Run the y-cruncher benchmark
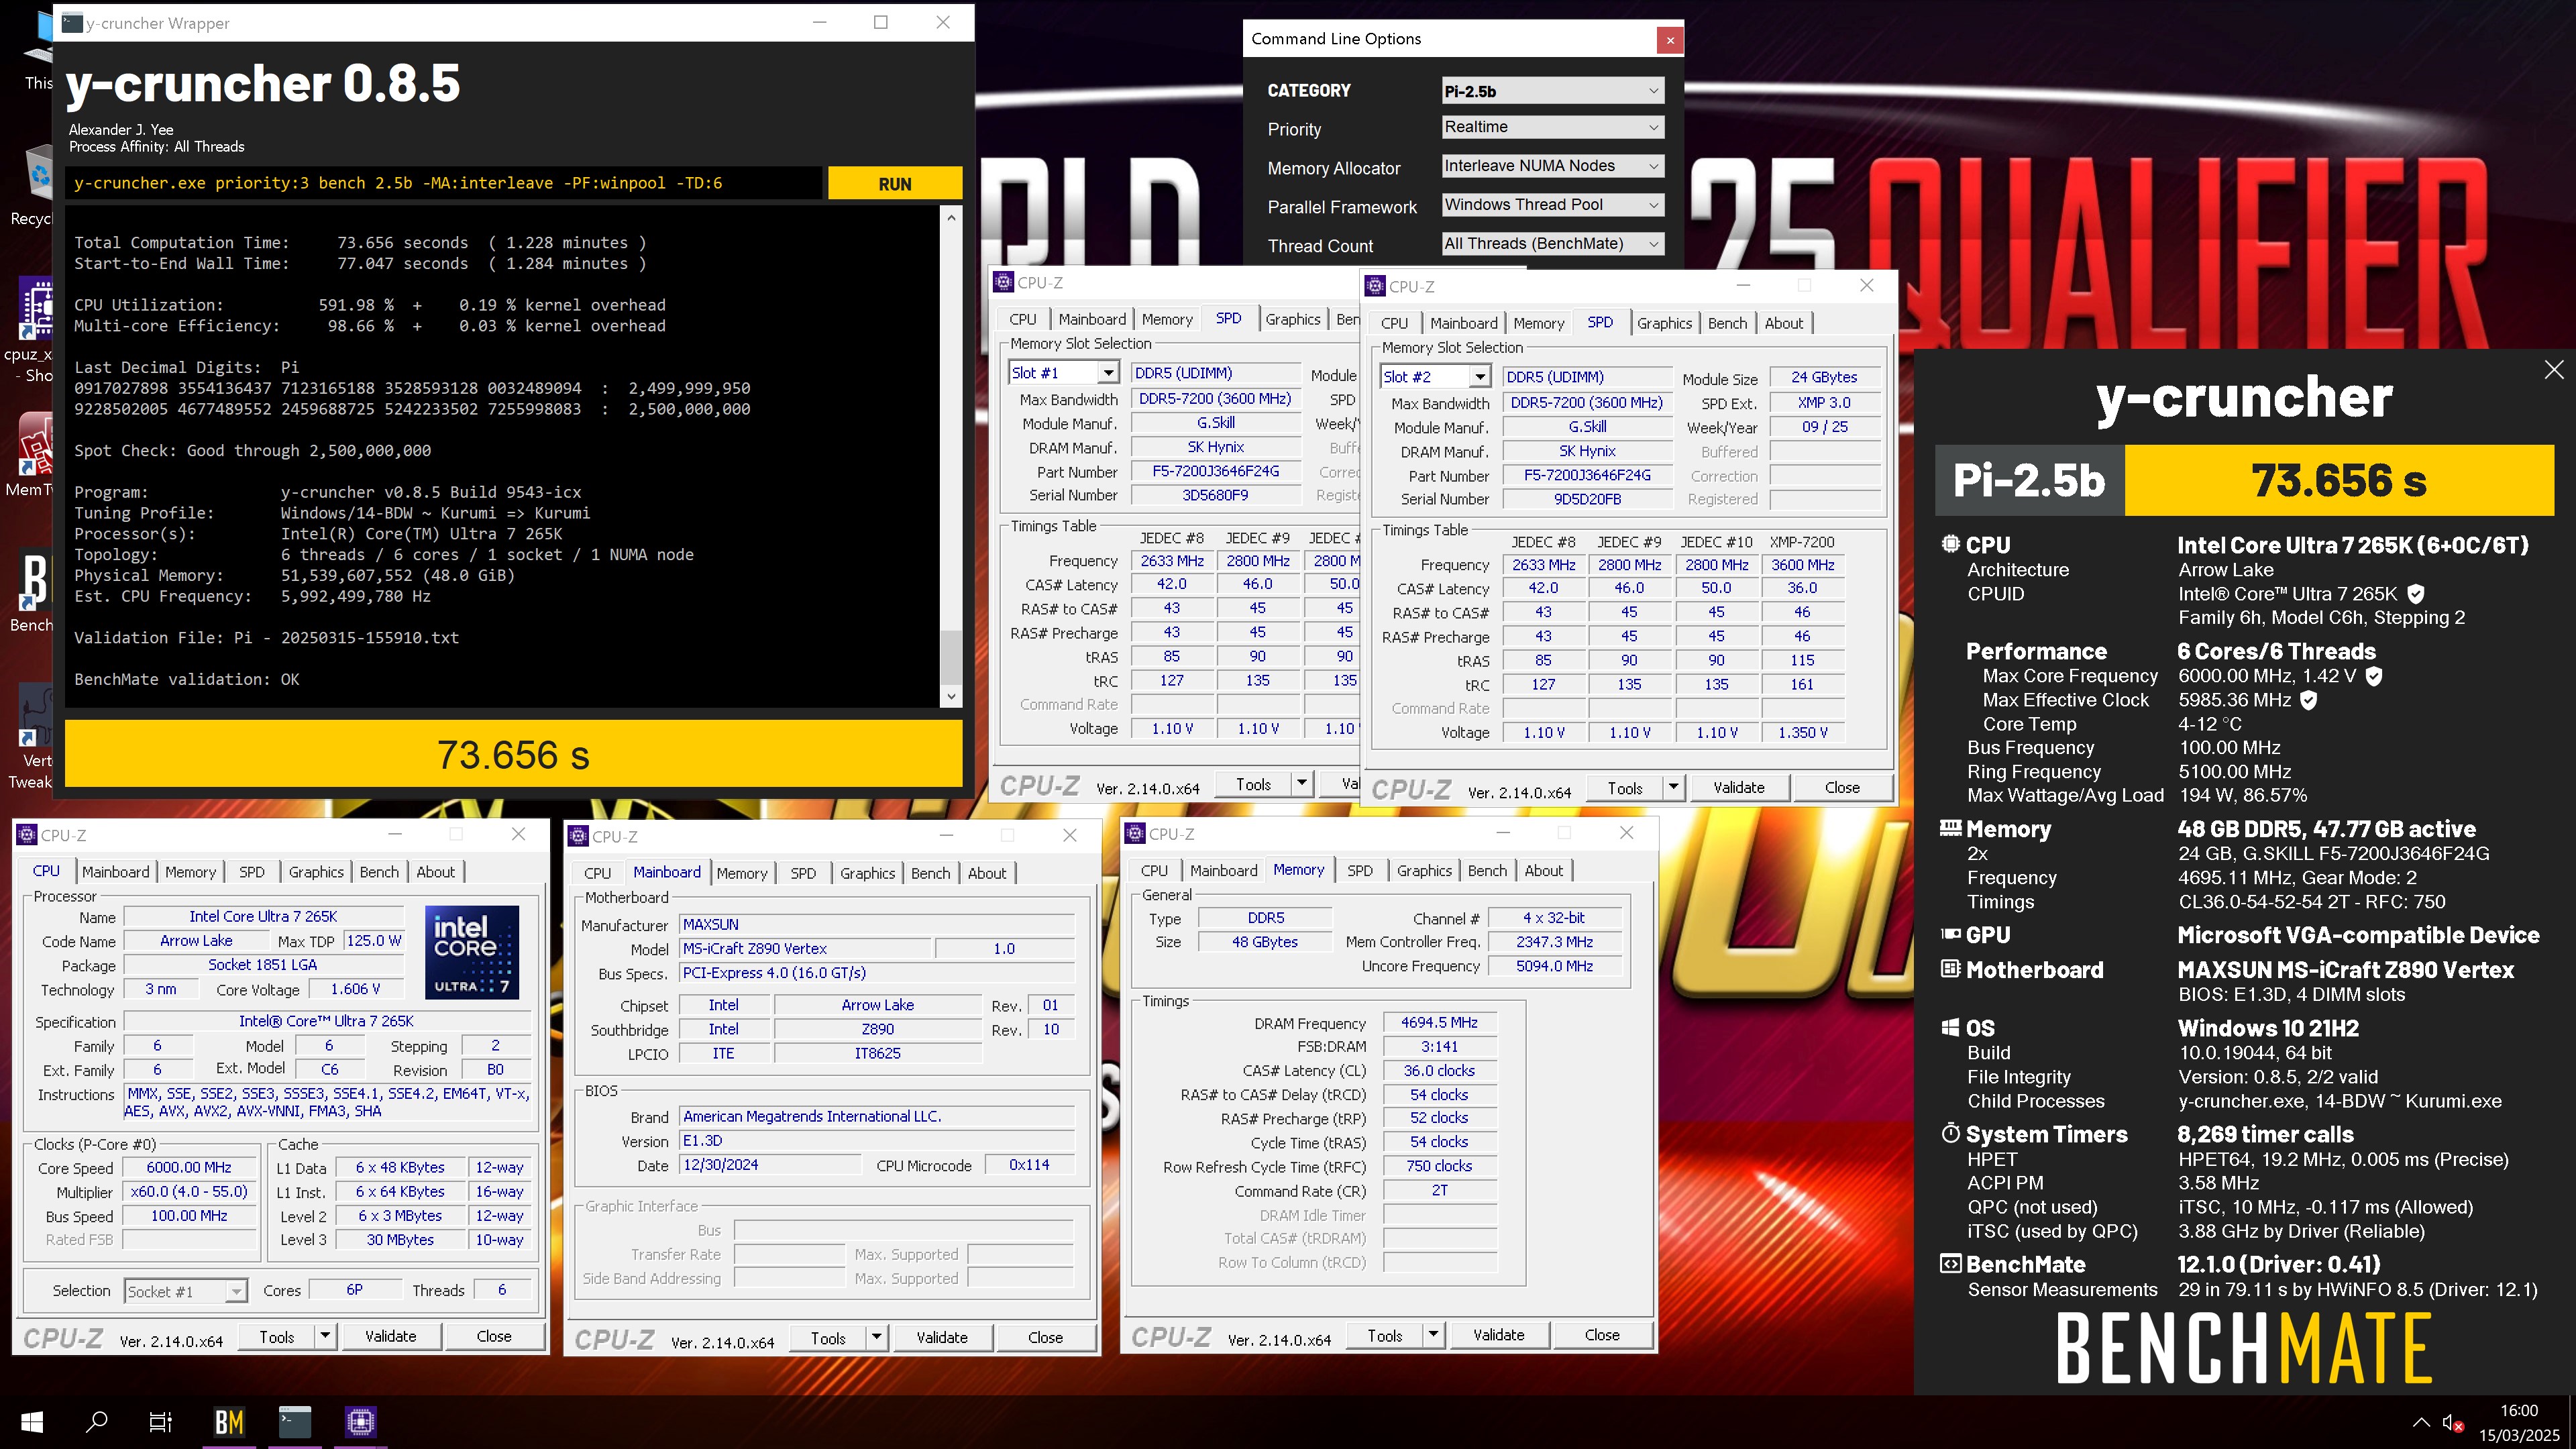Viewport: 2576px width, 1449px height. coord(894,184)
